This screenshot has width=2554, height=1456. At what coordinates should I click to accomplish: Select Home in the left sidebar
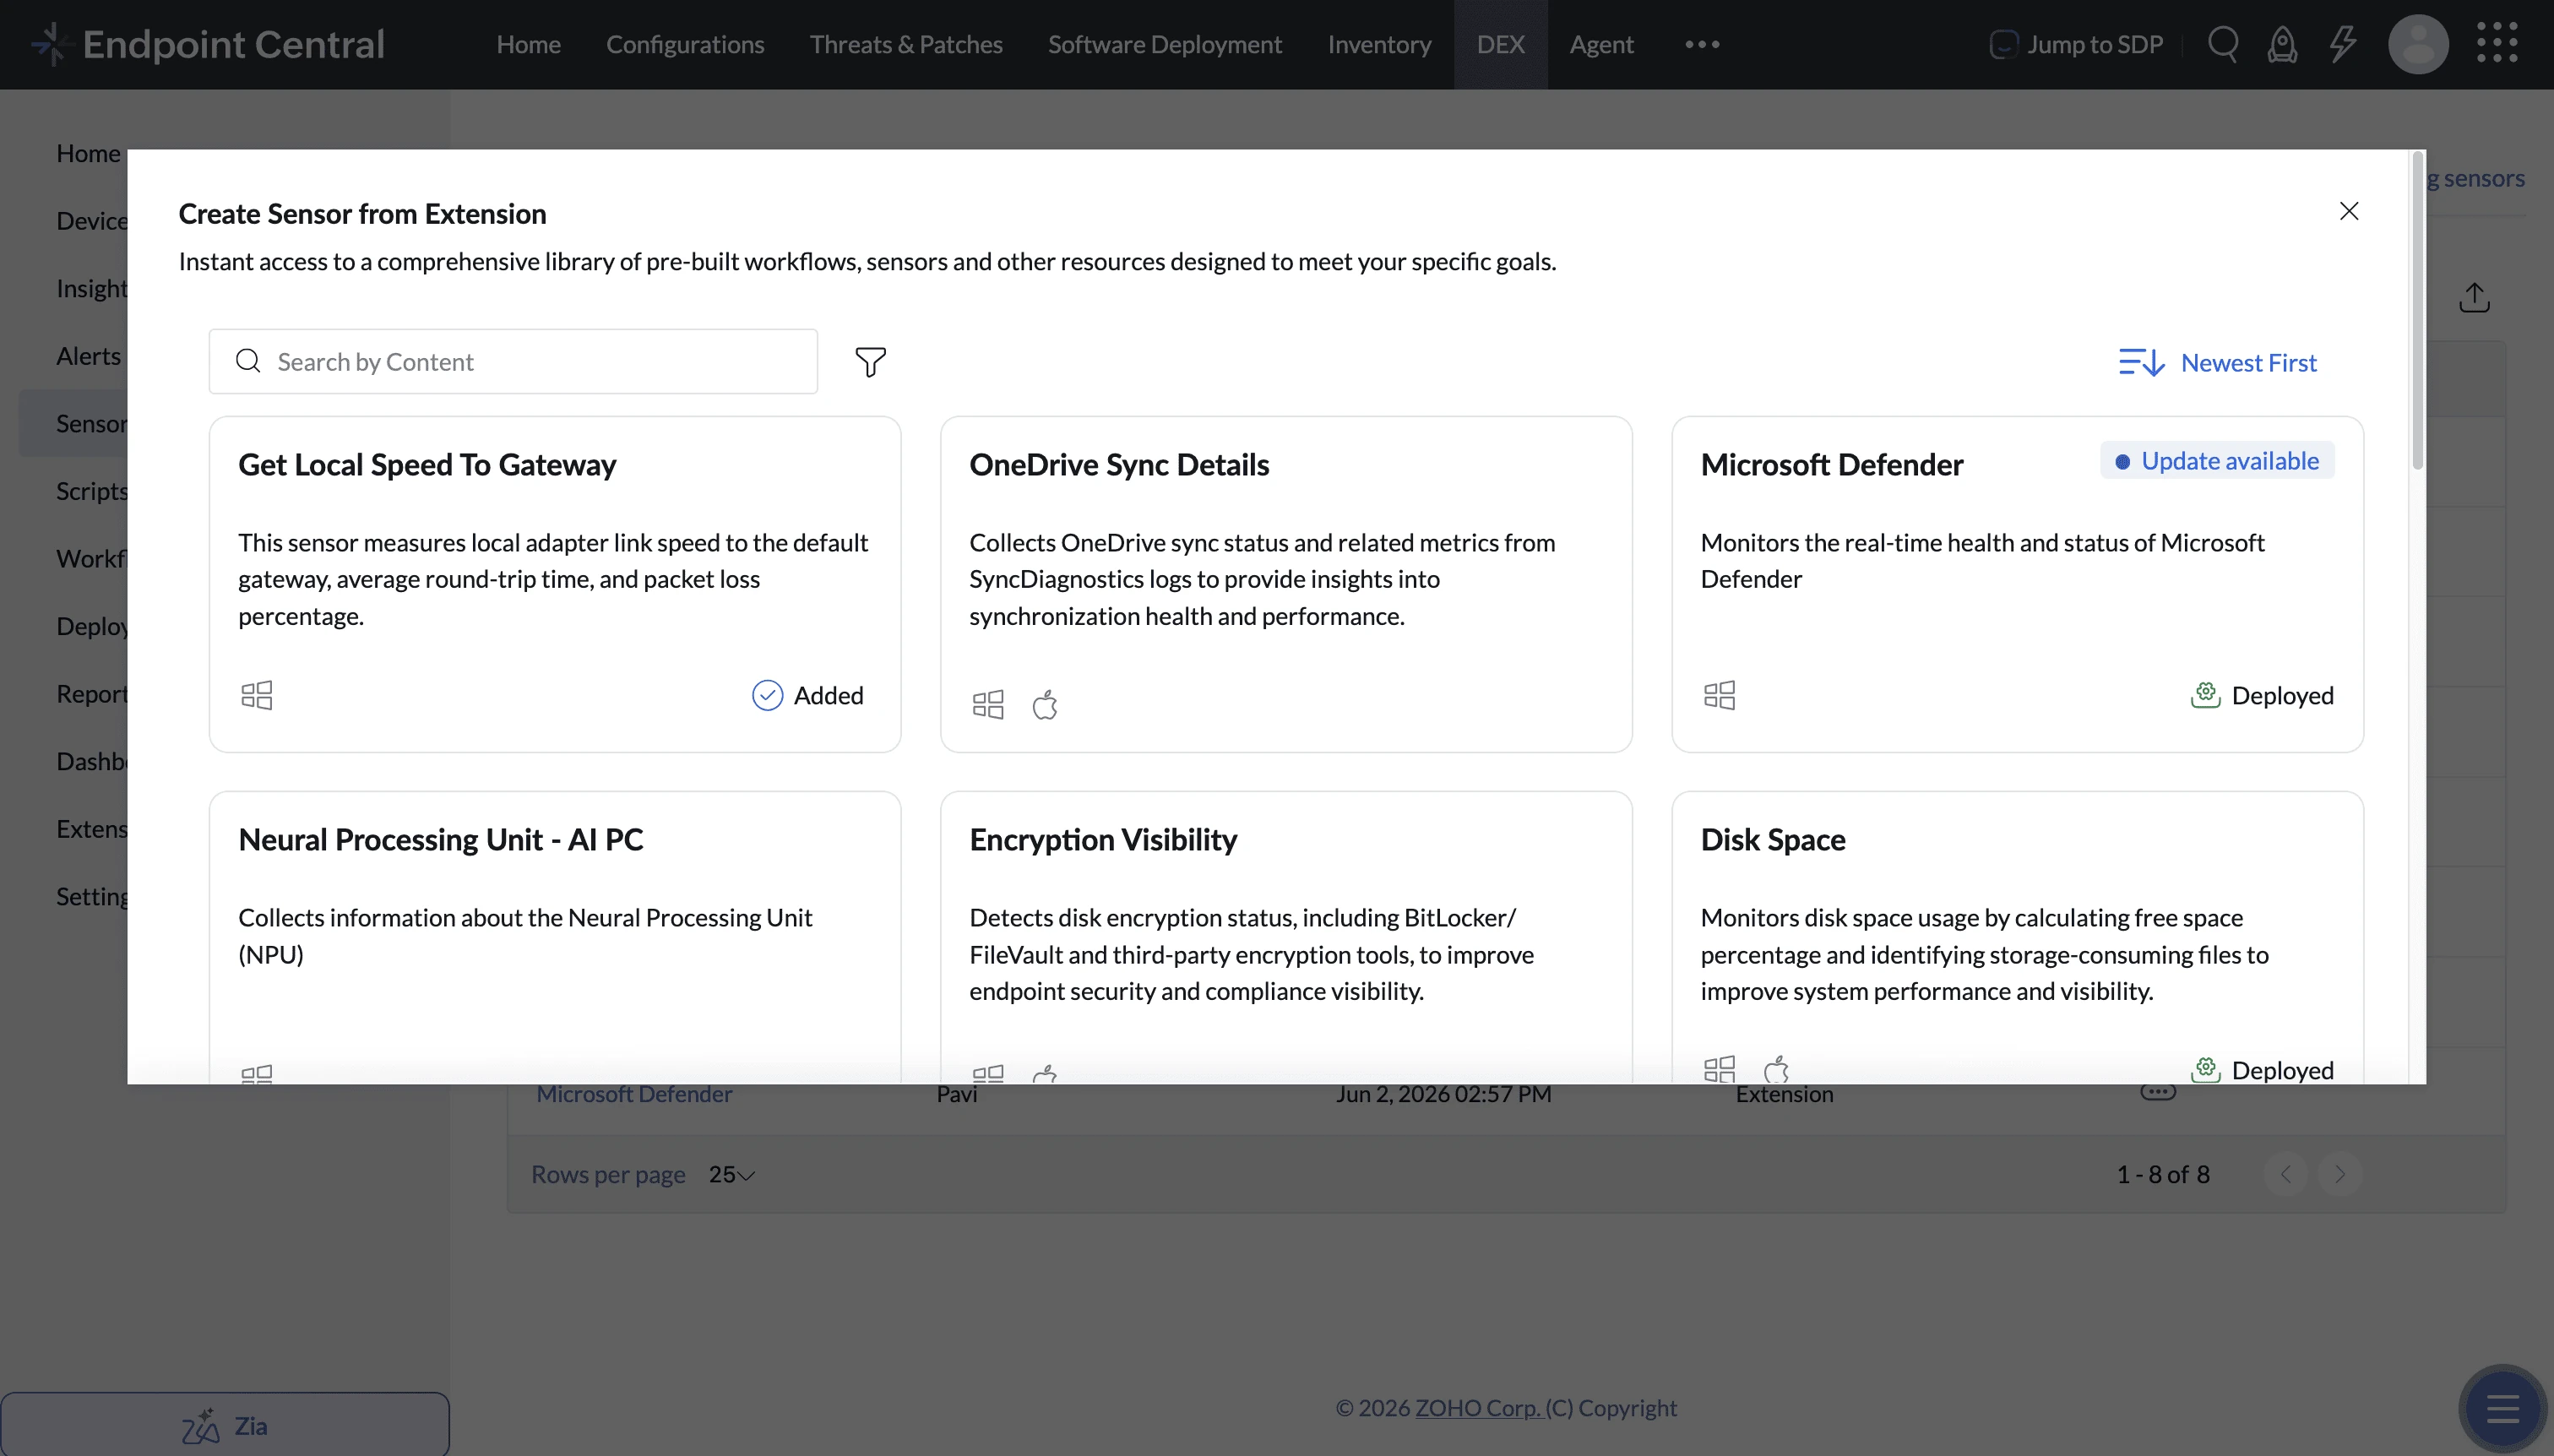point(88,153)
